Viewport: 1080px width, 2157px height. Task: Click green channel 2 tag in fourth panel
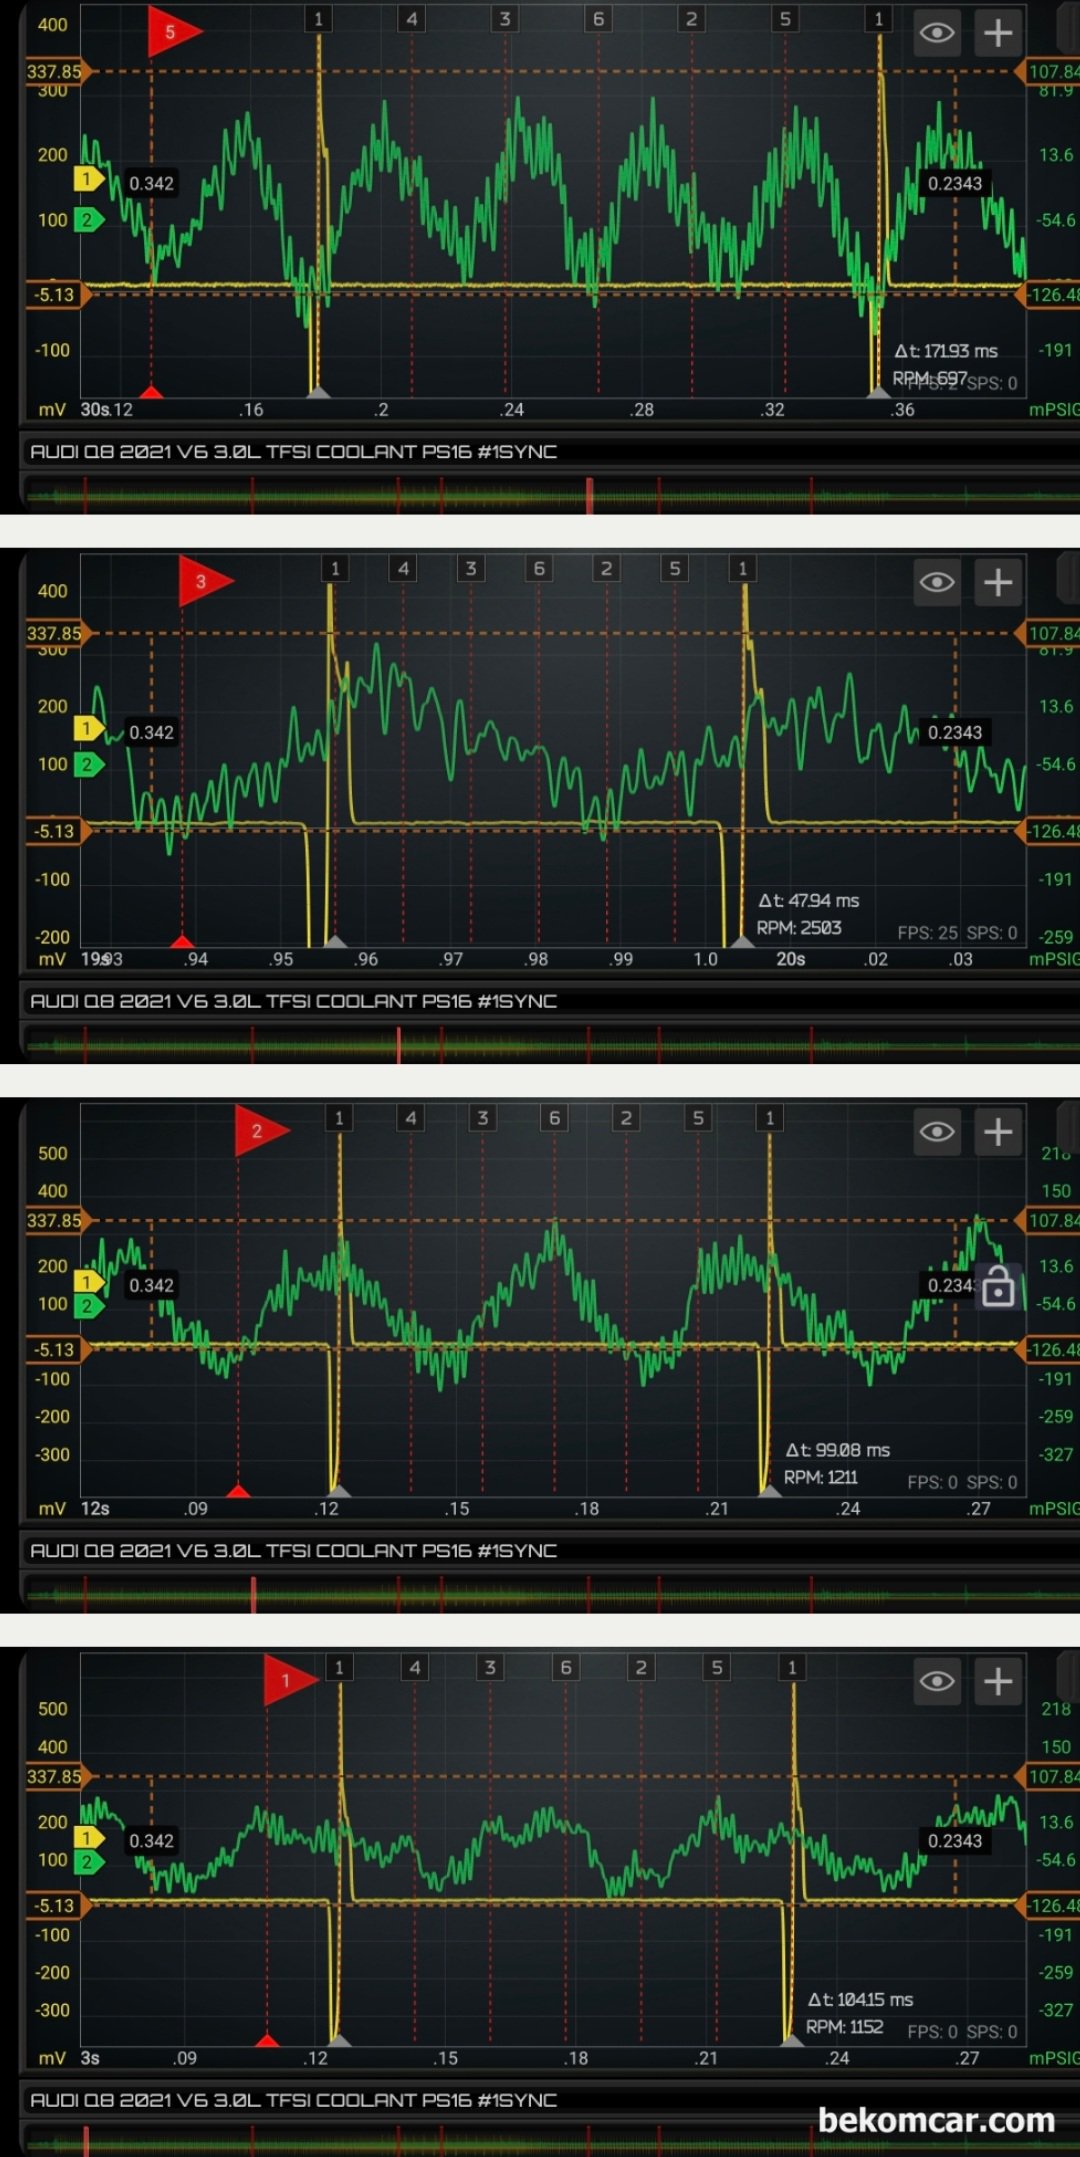point(89,1861)
